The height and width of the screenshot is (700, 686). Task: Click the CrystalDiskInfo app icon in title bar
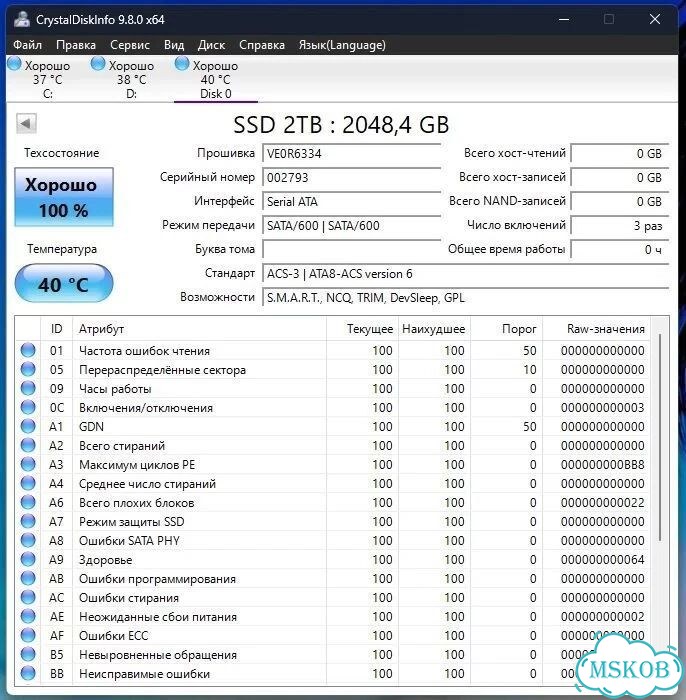(21, 20)
